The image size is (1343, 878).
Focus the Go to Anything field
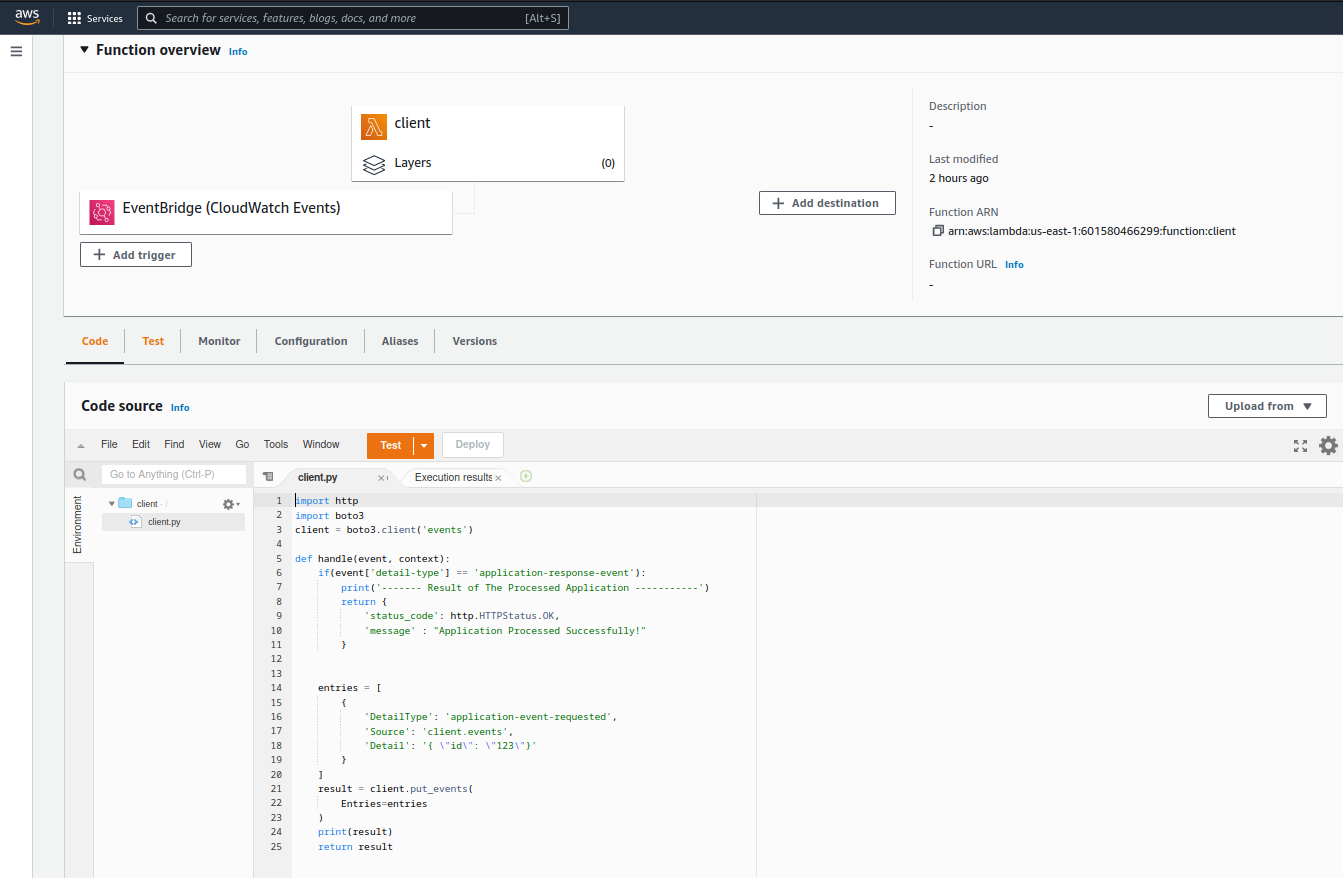coord(174,474)
